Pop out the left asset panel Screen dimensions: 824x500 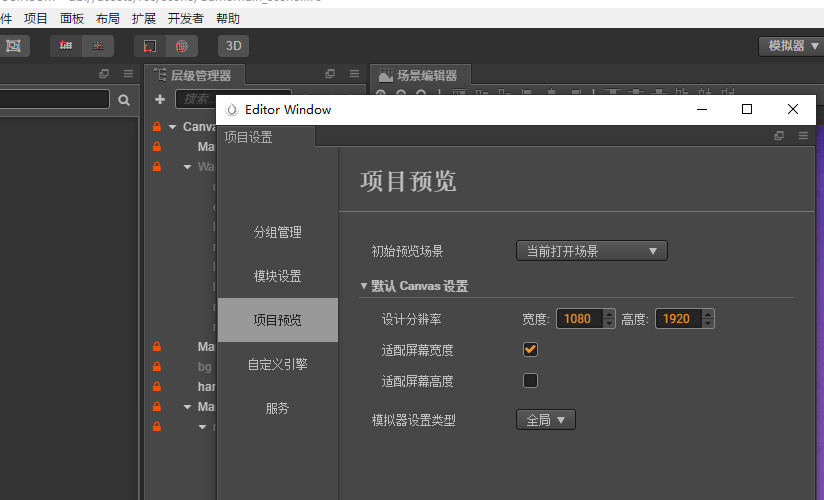(104, 74)
